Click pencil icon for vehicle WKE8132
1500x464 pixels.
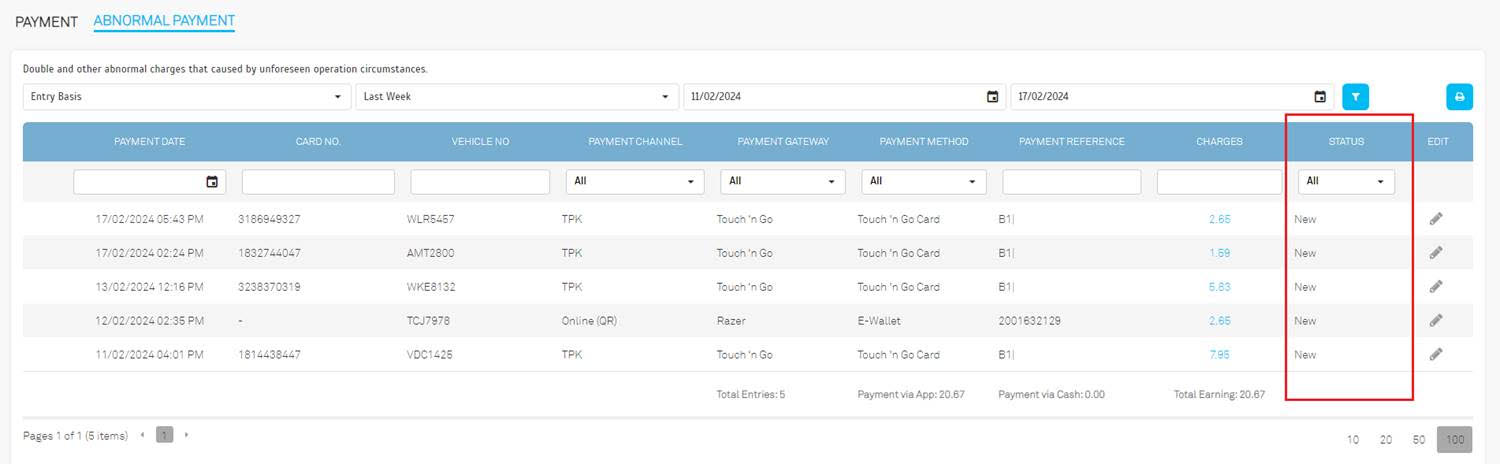tap(1436, 287)
